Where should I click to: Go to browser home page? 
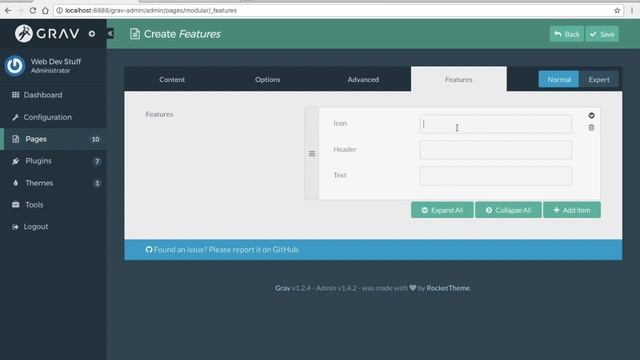pos(45,11)
